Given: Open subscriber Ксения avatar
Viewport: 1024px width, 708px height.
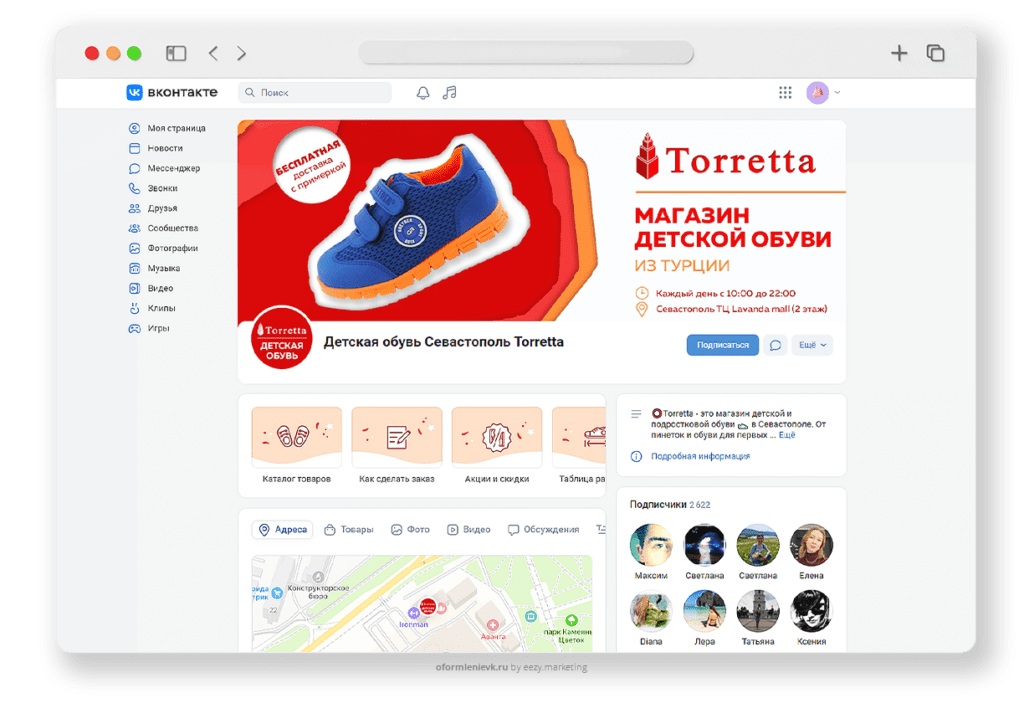Looking at the screenshot, I should tap(811, 611).
